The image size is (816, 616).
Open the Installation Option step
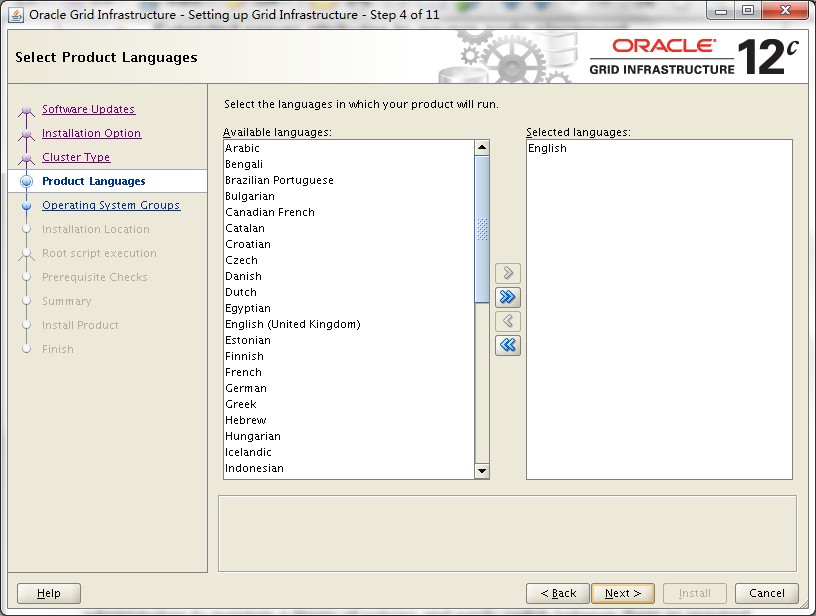92,133
